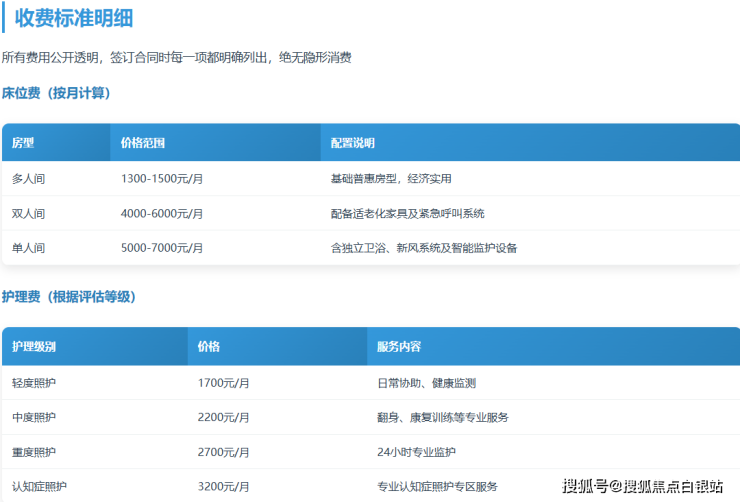Screen dimensions: 740x502
Task: Click the 价格范围 column header
Action: click(143, 143)
